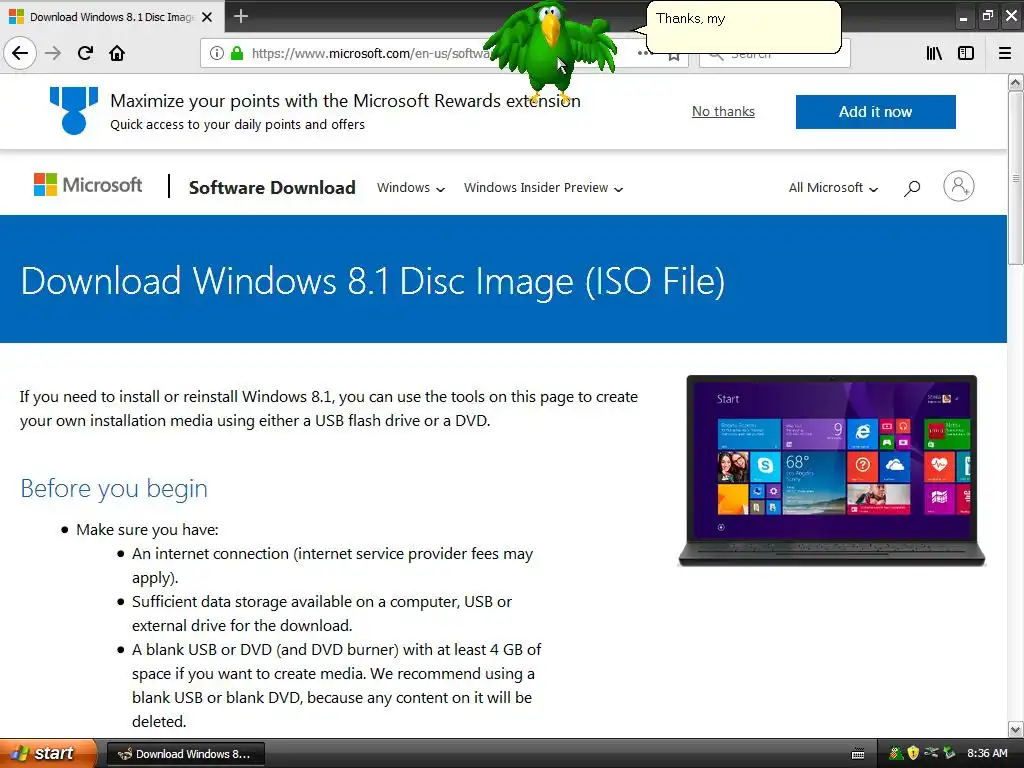Image resolution: width=1024 pixels, height=768 pixels.
Task: Click the Quick access to your daily points text
Action: [237, 125]
